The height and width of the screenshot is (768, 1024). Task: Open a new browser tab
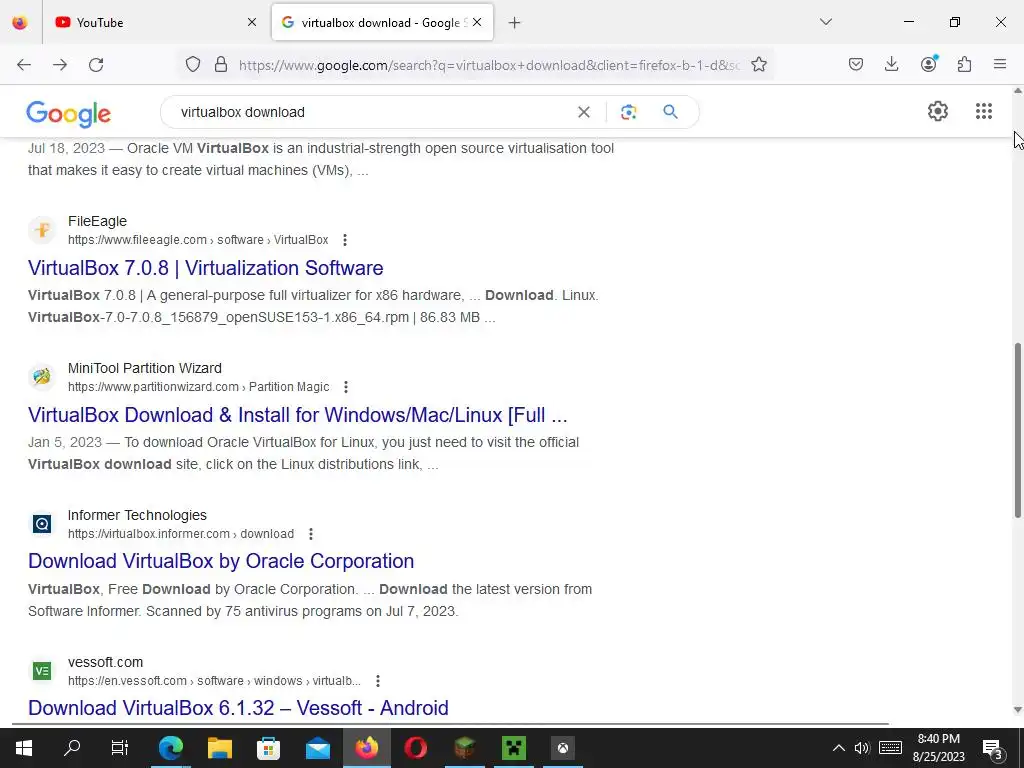coord(515,23)
